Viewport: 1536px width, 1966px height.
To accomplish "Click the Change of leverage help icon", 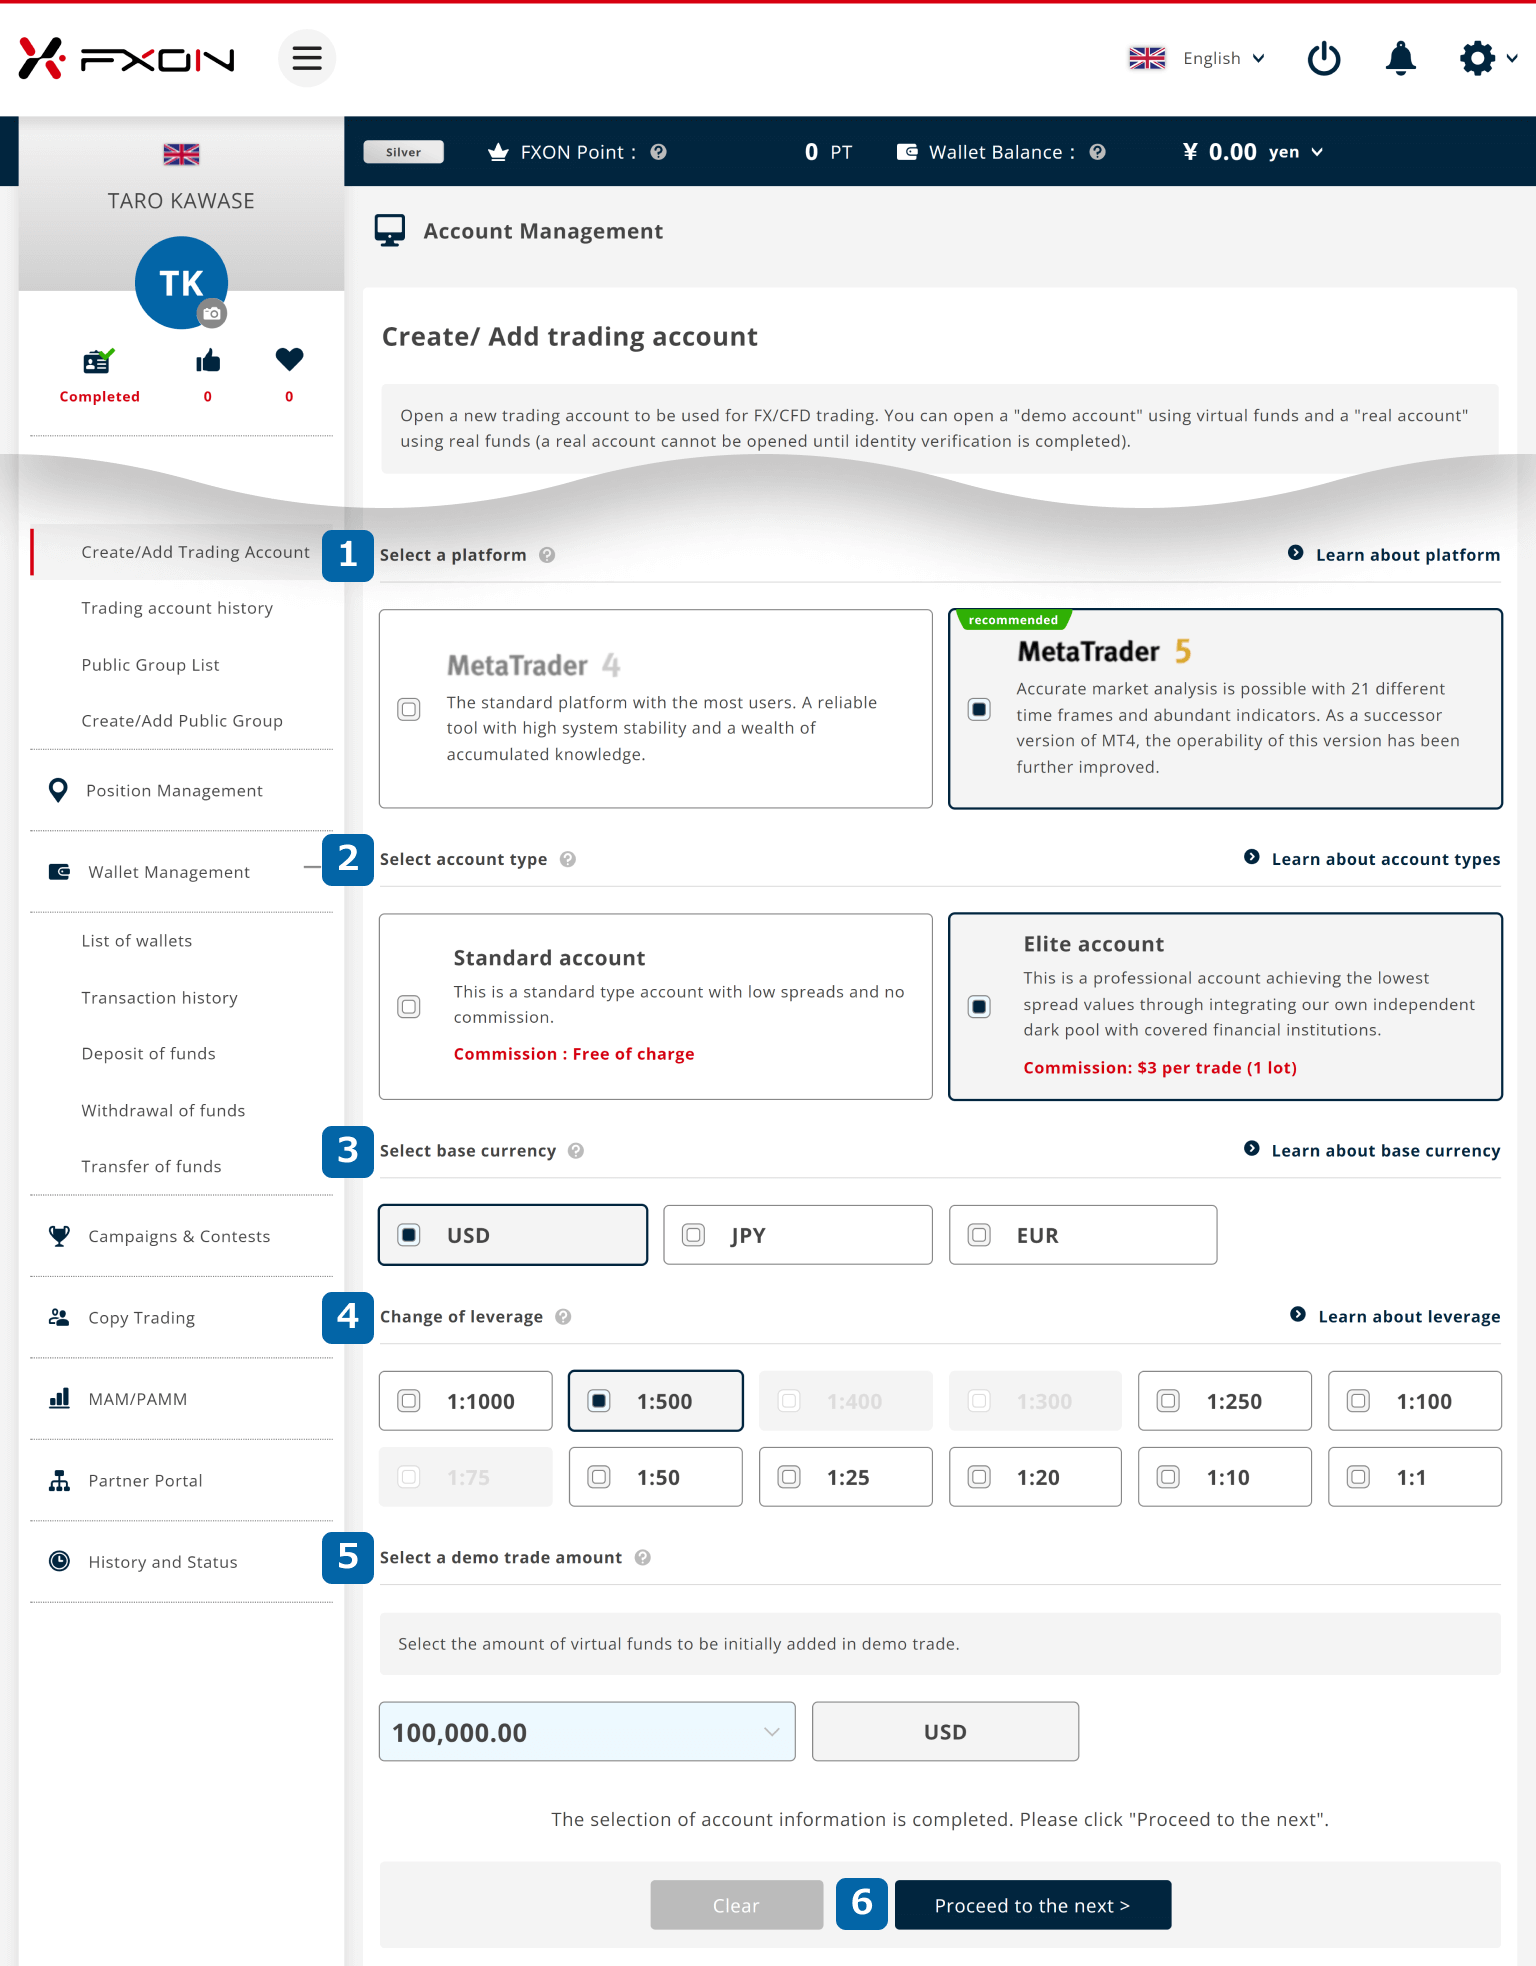I will [x=563, y=1317].
